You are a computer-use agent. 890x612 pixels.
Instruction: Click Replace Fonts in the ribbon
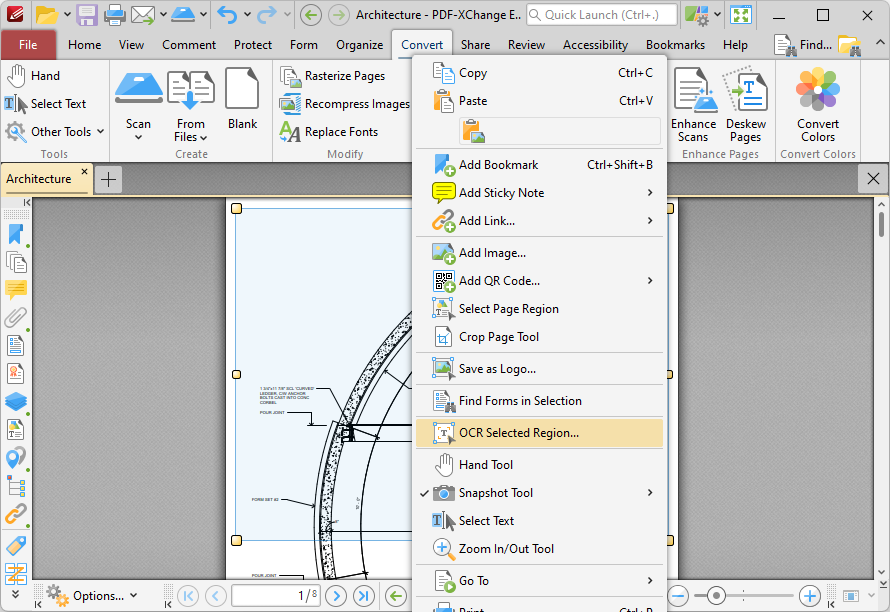pos(329,132)
